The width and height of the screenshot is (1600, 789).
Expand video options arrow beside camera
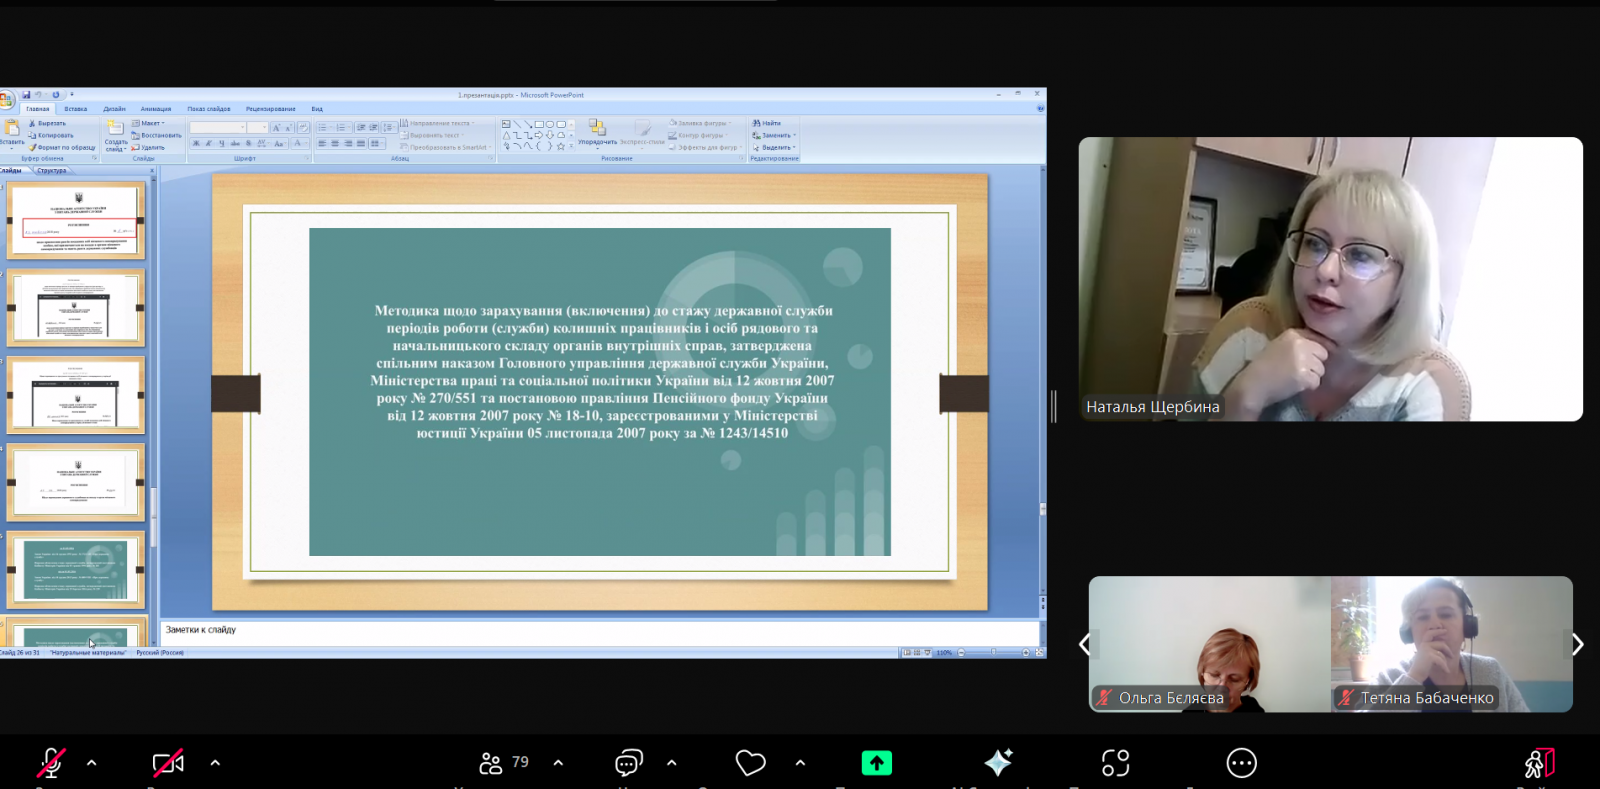(x=215, y=763)
